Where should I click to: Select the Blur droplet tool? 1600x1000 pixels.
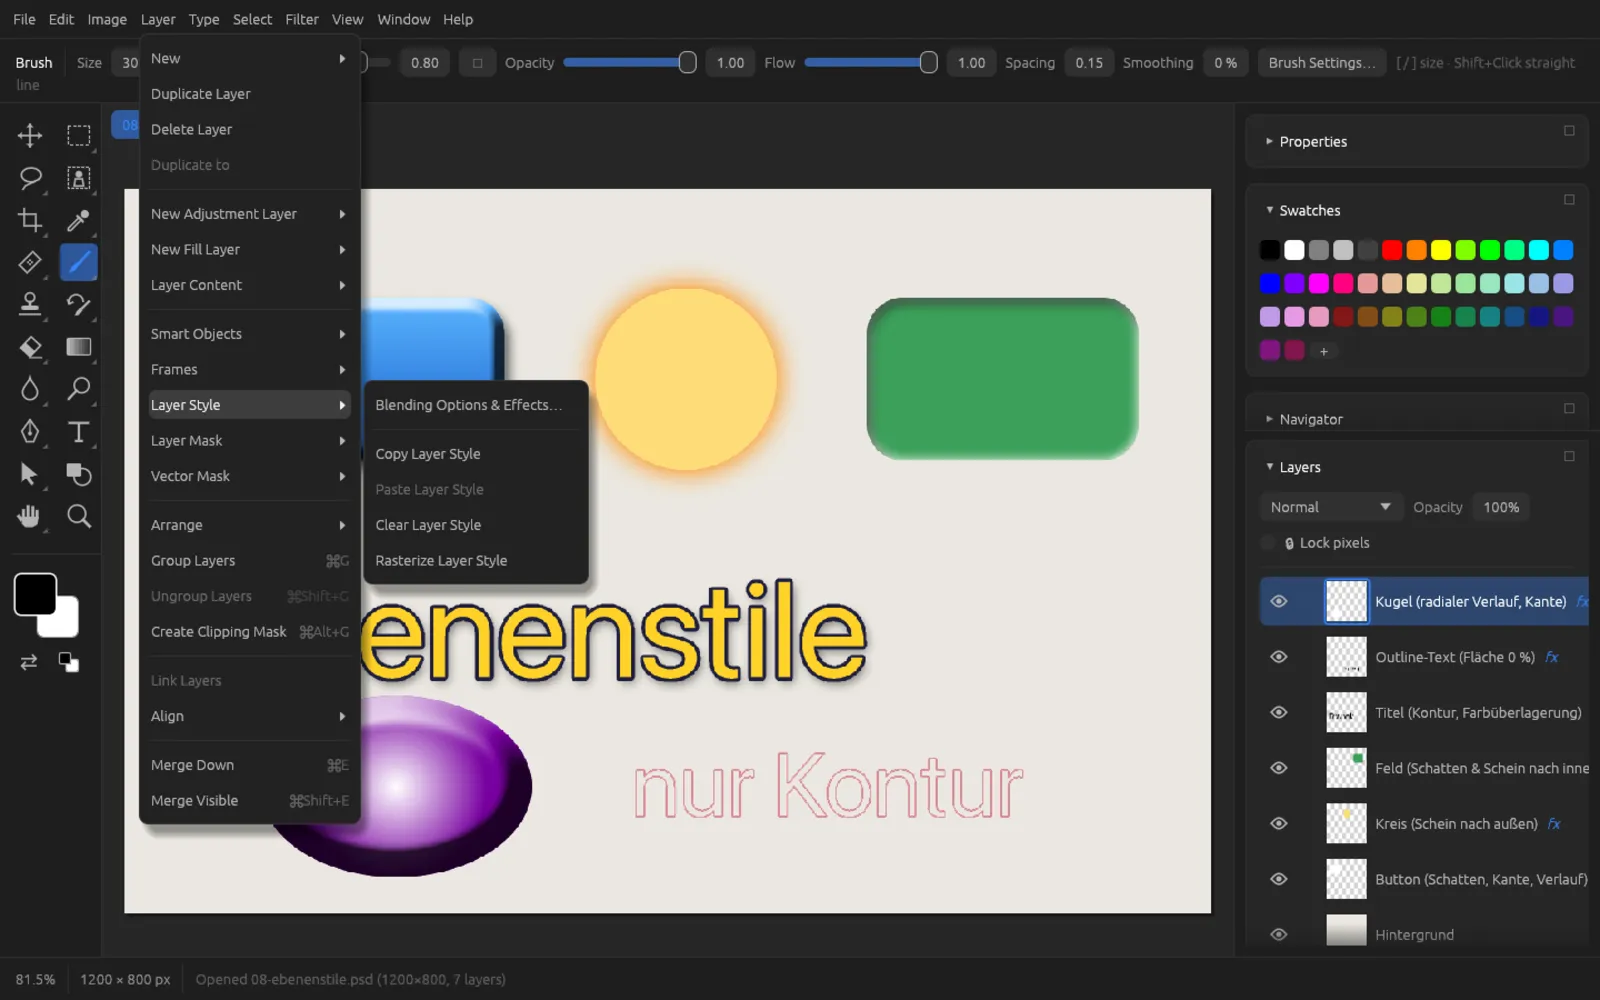[x=30, y=389]
